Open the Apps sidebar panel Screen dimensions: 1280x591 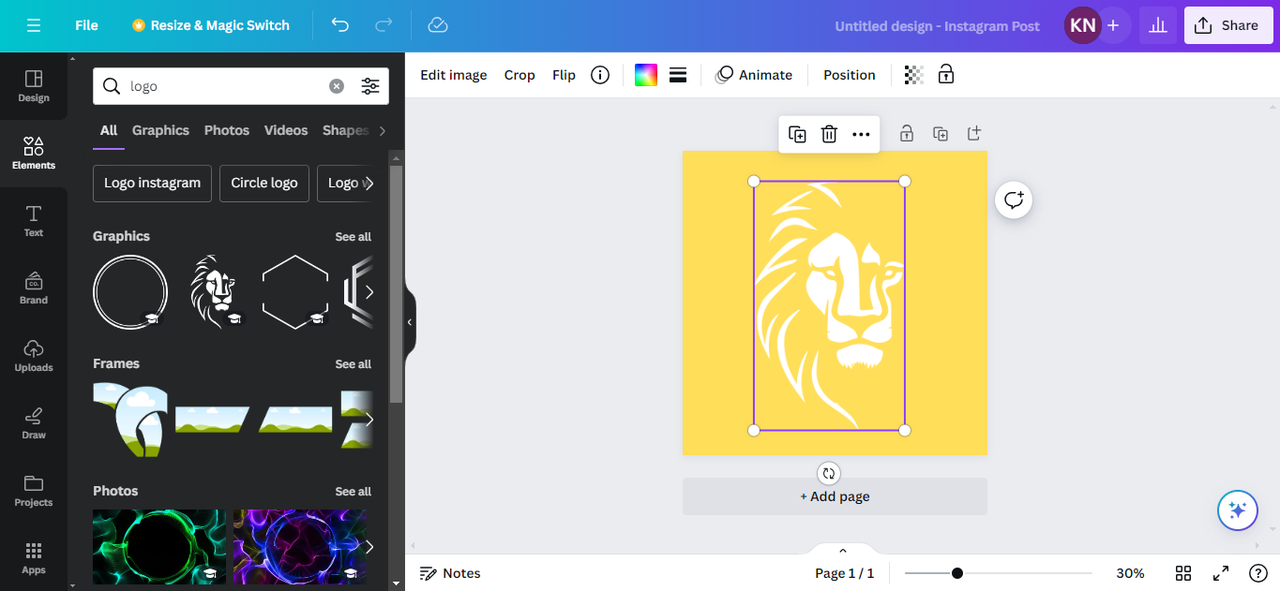pos(33,558)
